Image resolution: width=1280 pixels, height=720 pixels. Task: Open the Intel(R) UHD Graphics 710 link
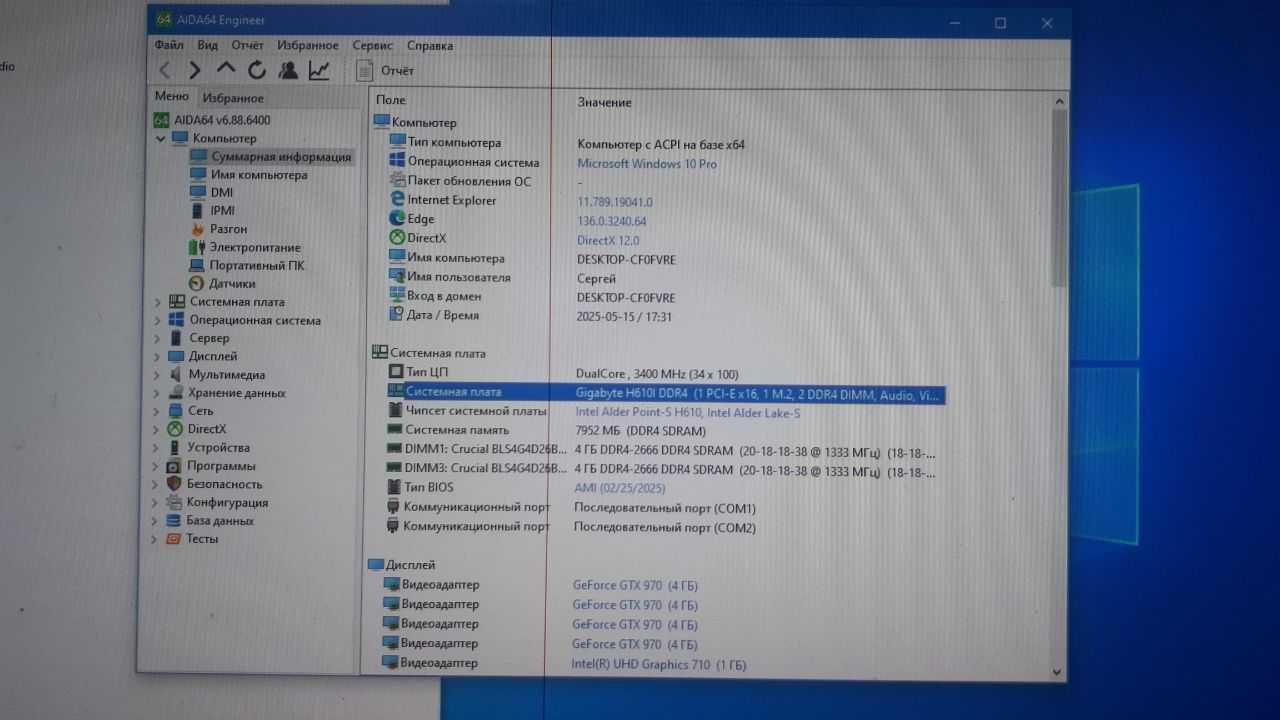(x=658, y=664)
